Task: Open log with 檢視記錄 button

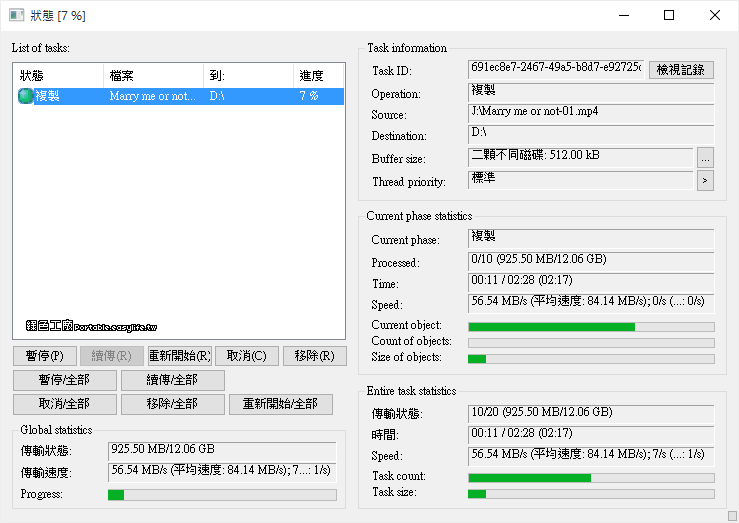Action: click(x=681, y=70)
